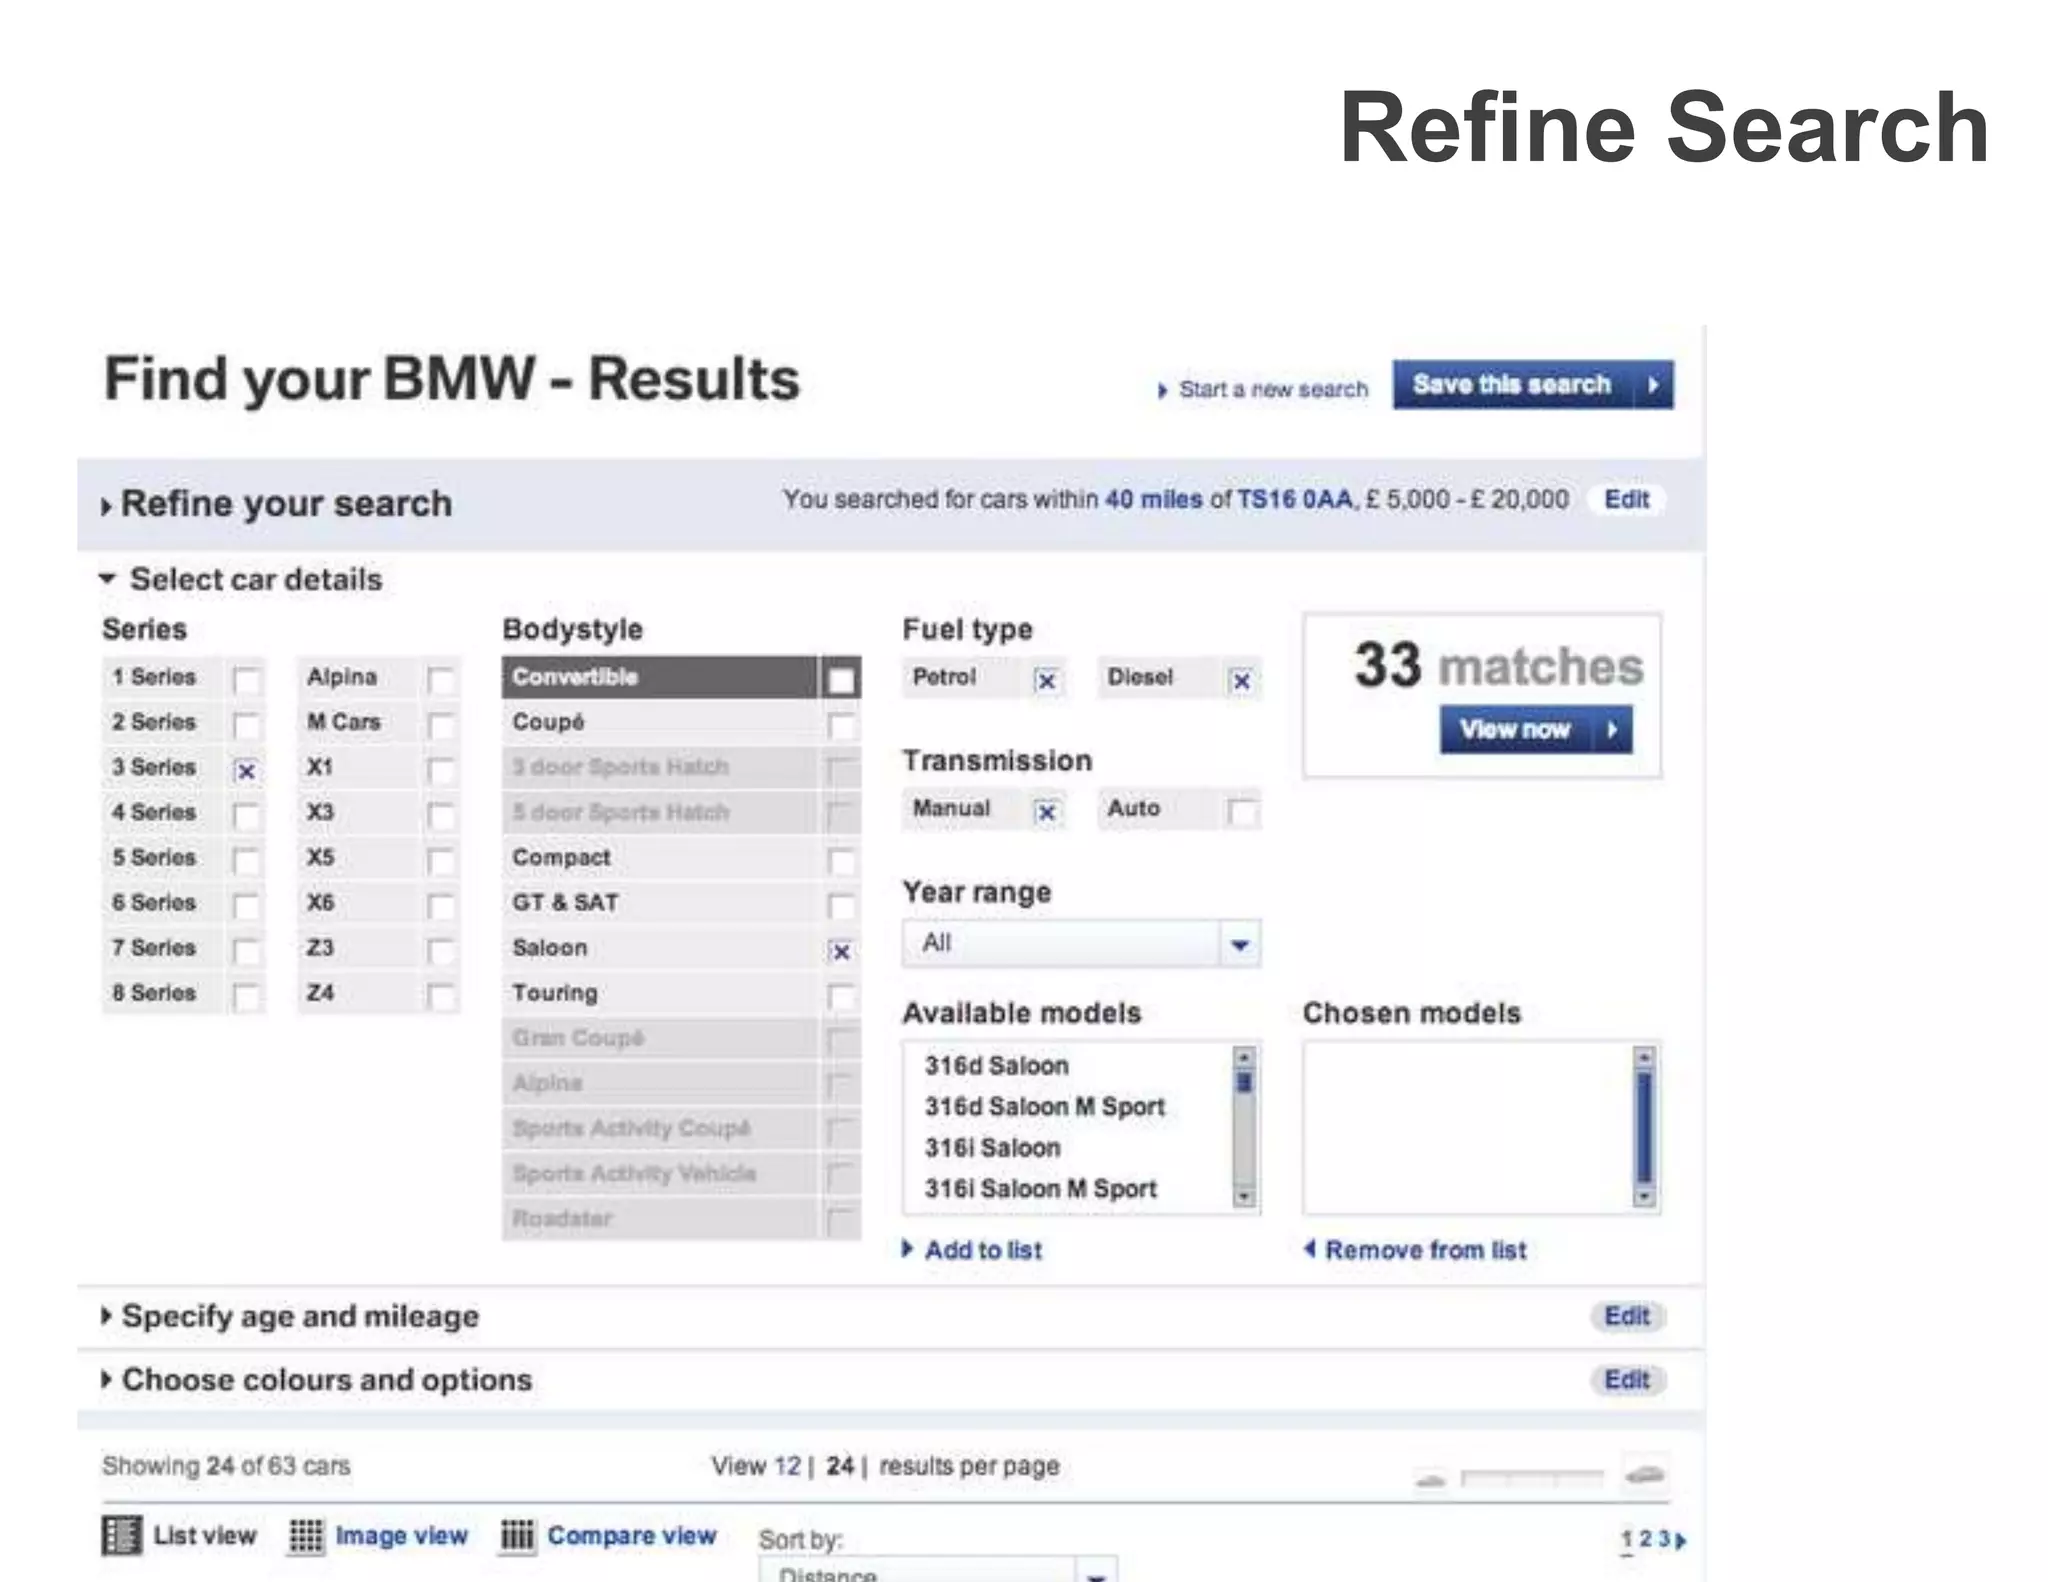Tick the 5 Series checkbox
The width and height of the screenshot is (2048, 1582).
coord(246,861)
